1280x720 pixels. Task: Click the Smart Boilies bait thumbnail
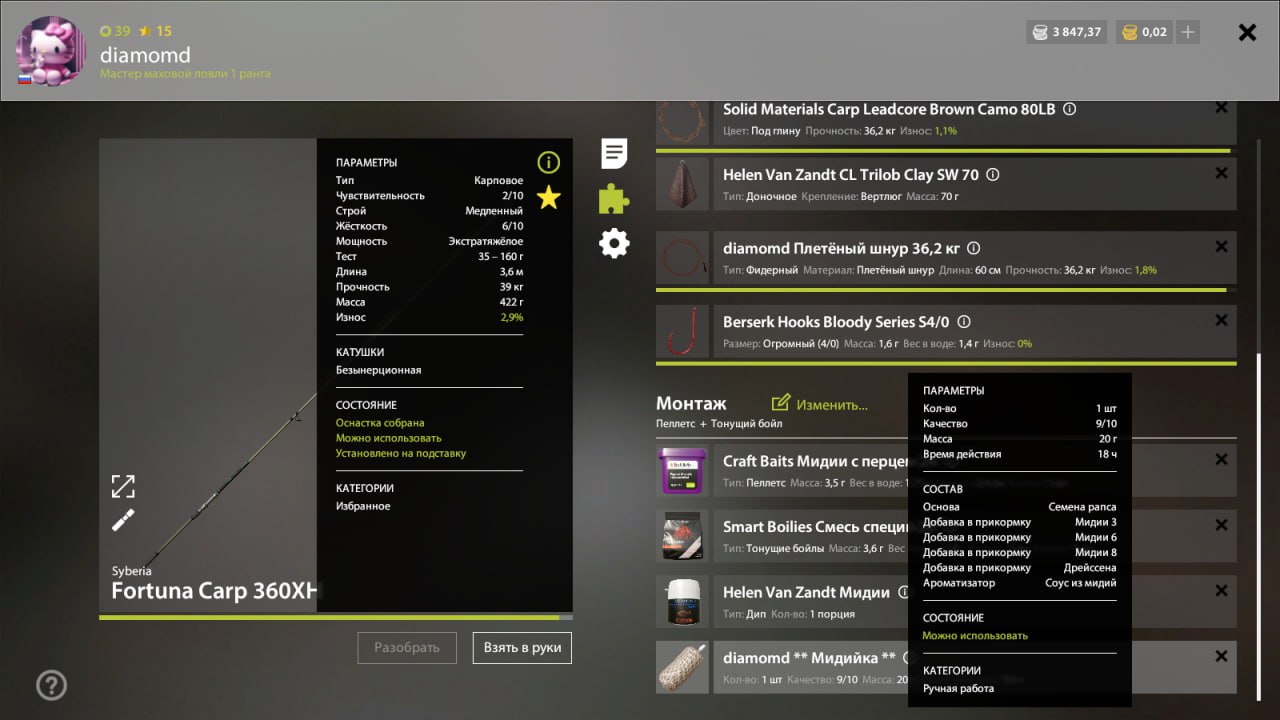point(683,536)
